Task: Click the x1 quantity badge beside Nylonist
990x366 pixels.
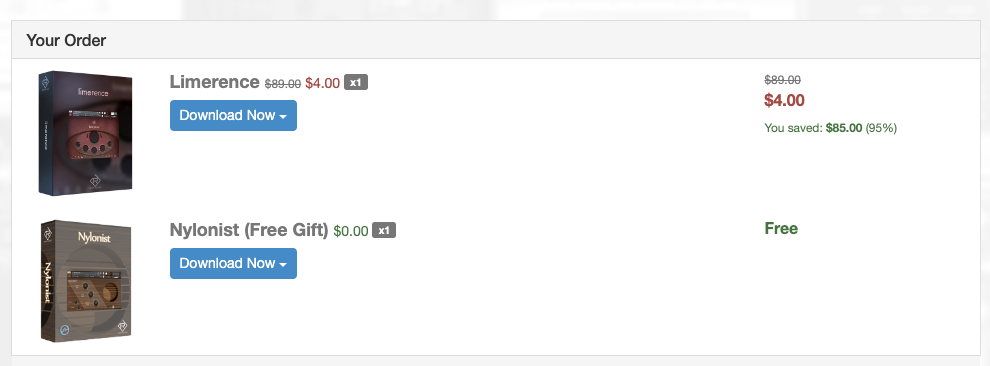Action: 384,230
